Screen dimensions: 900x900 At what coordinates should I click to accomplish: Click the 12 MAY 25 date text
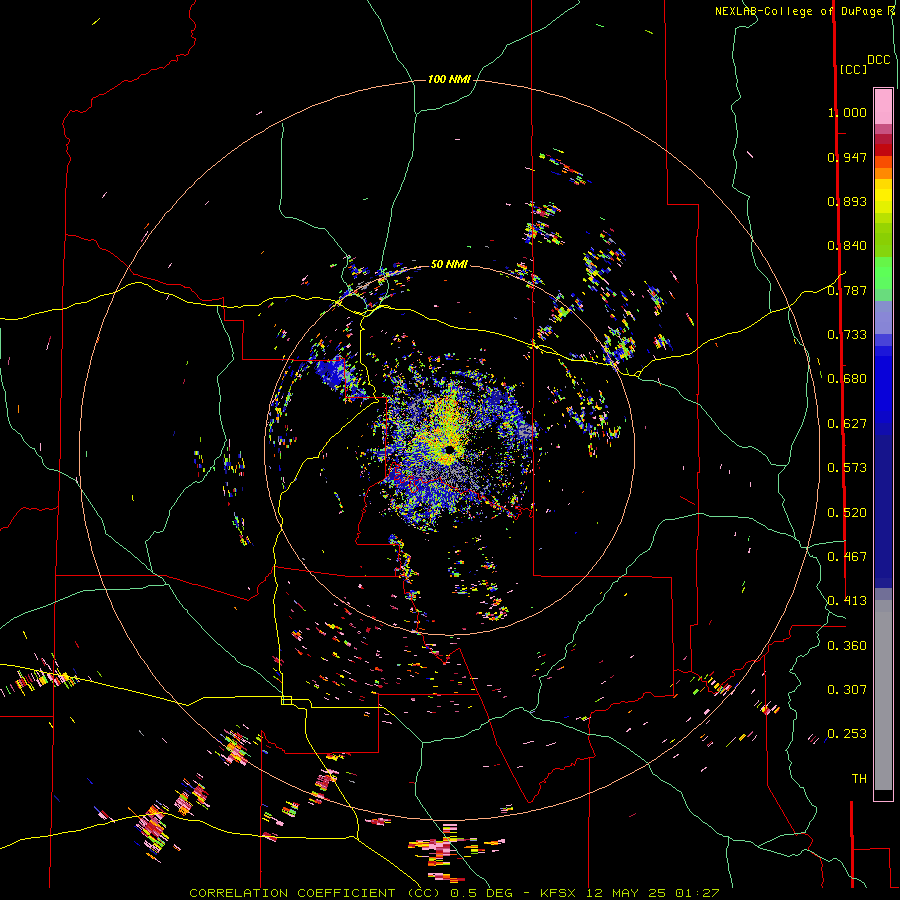(x=626, y=893)
